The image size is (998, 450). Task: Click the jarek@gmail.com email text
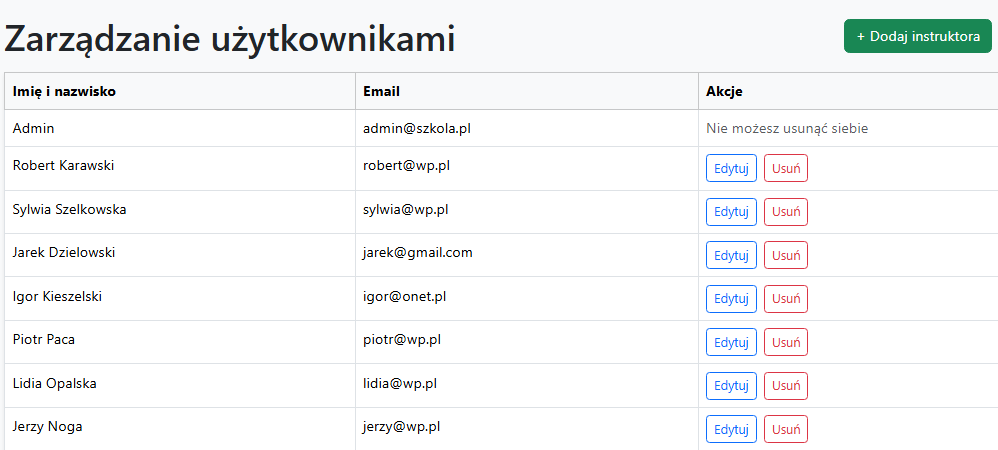click(x=417, y=252)
